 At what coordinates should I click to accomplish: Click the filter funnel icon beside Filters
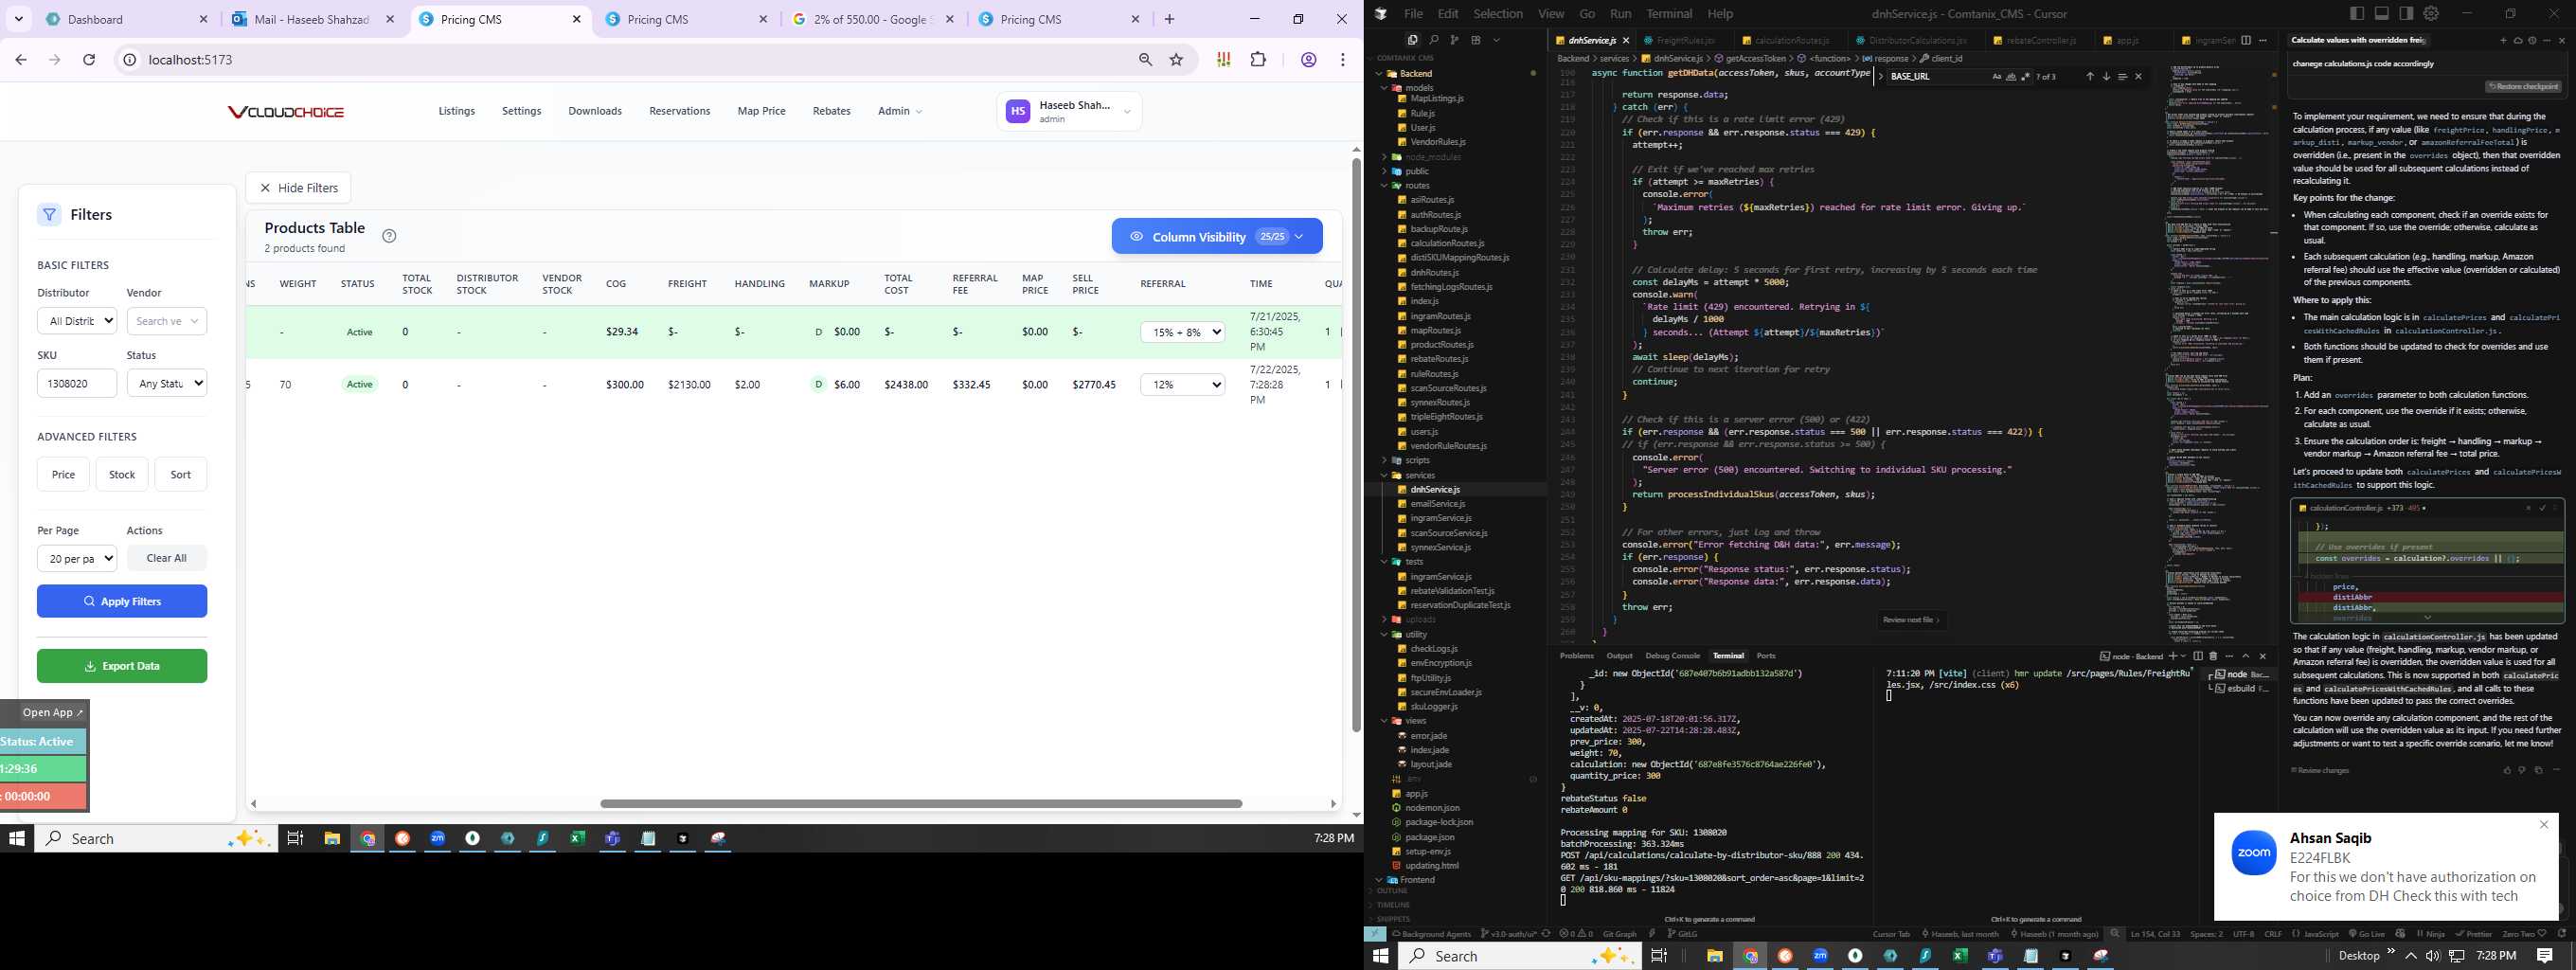[49, 214]
